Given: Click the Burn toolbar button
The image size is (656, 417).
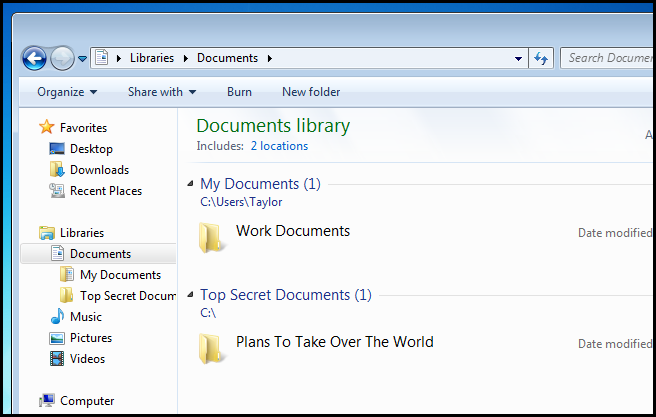Looking at the screenshot, I should [x=239, y=92].
